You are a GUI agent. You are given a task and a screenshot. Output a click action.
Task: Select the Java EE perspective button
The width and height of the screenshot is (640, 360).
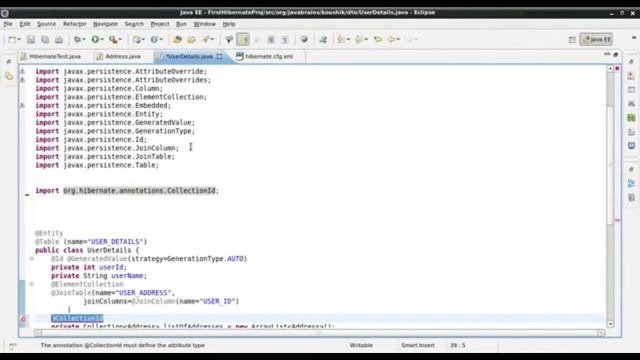596,40
